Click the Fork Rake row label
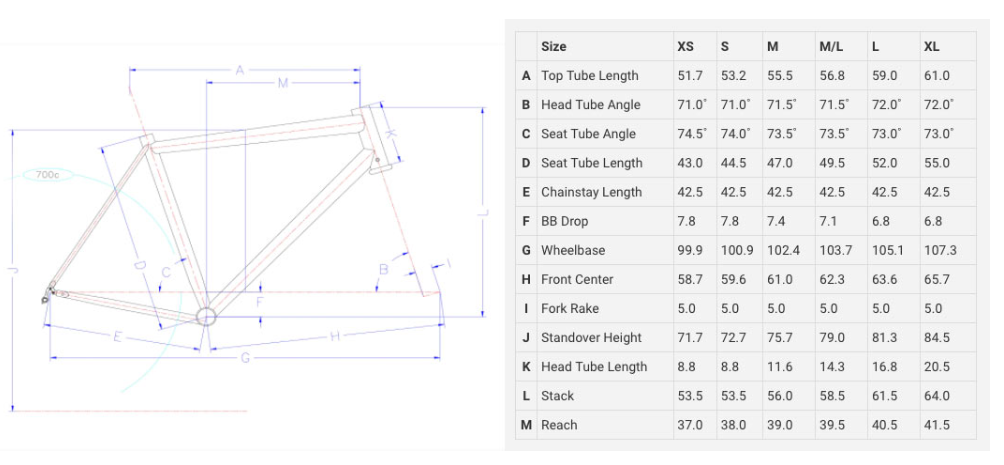This screenshot has width=1004, height=465. coord(570,309)
